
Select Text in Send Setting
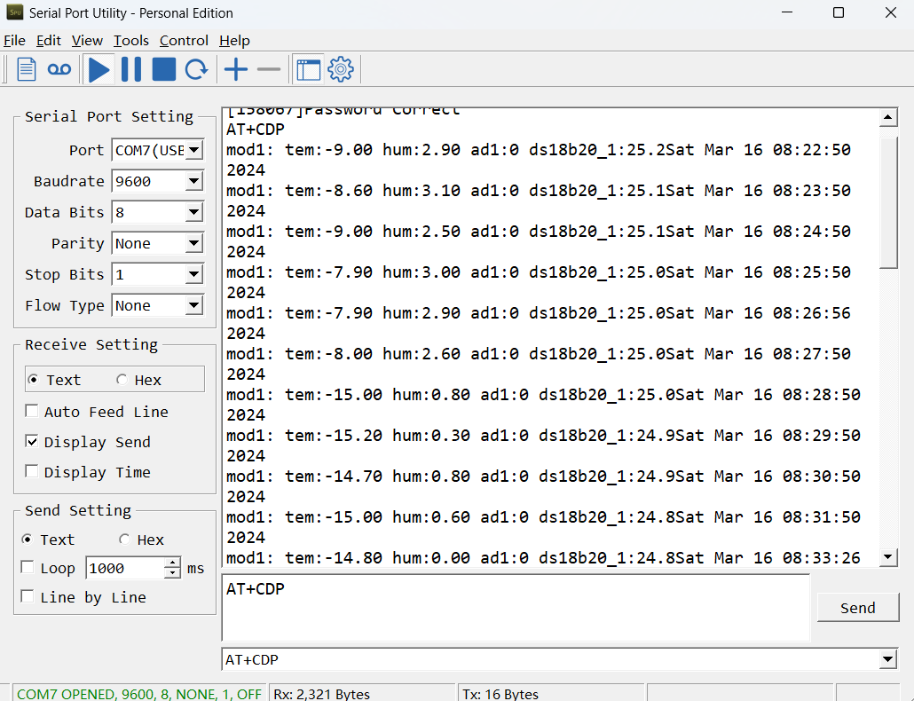click(x=48, y=540)
